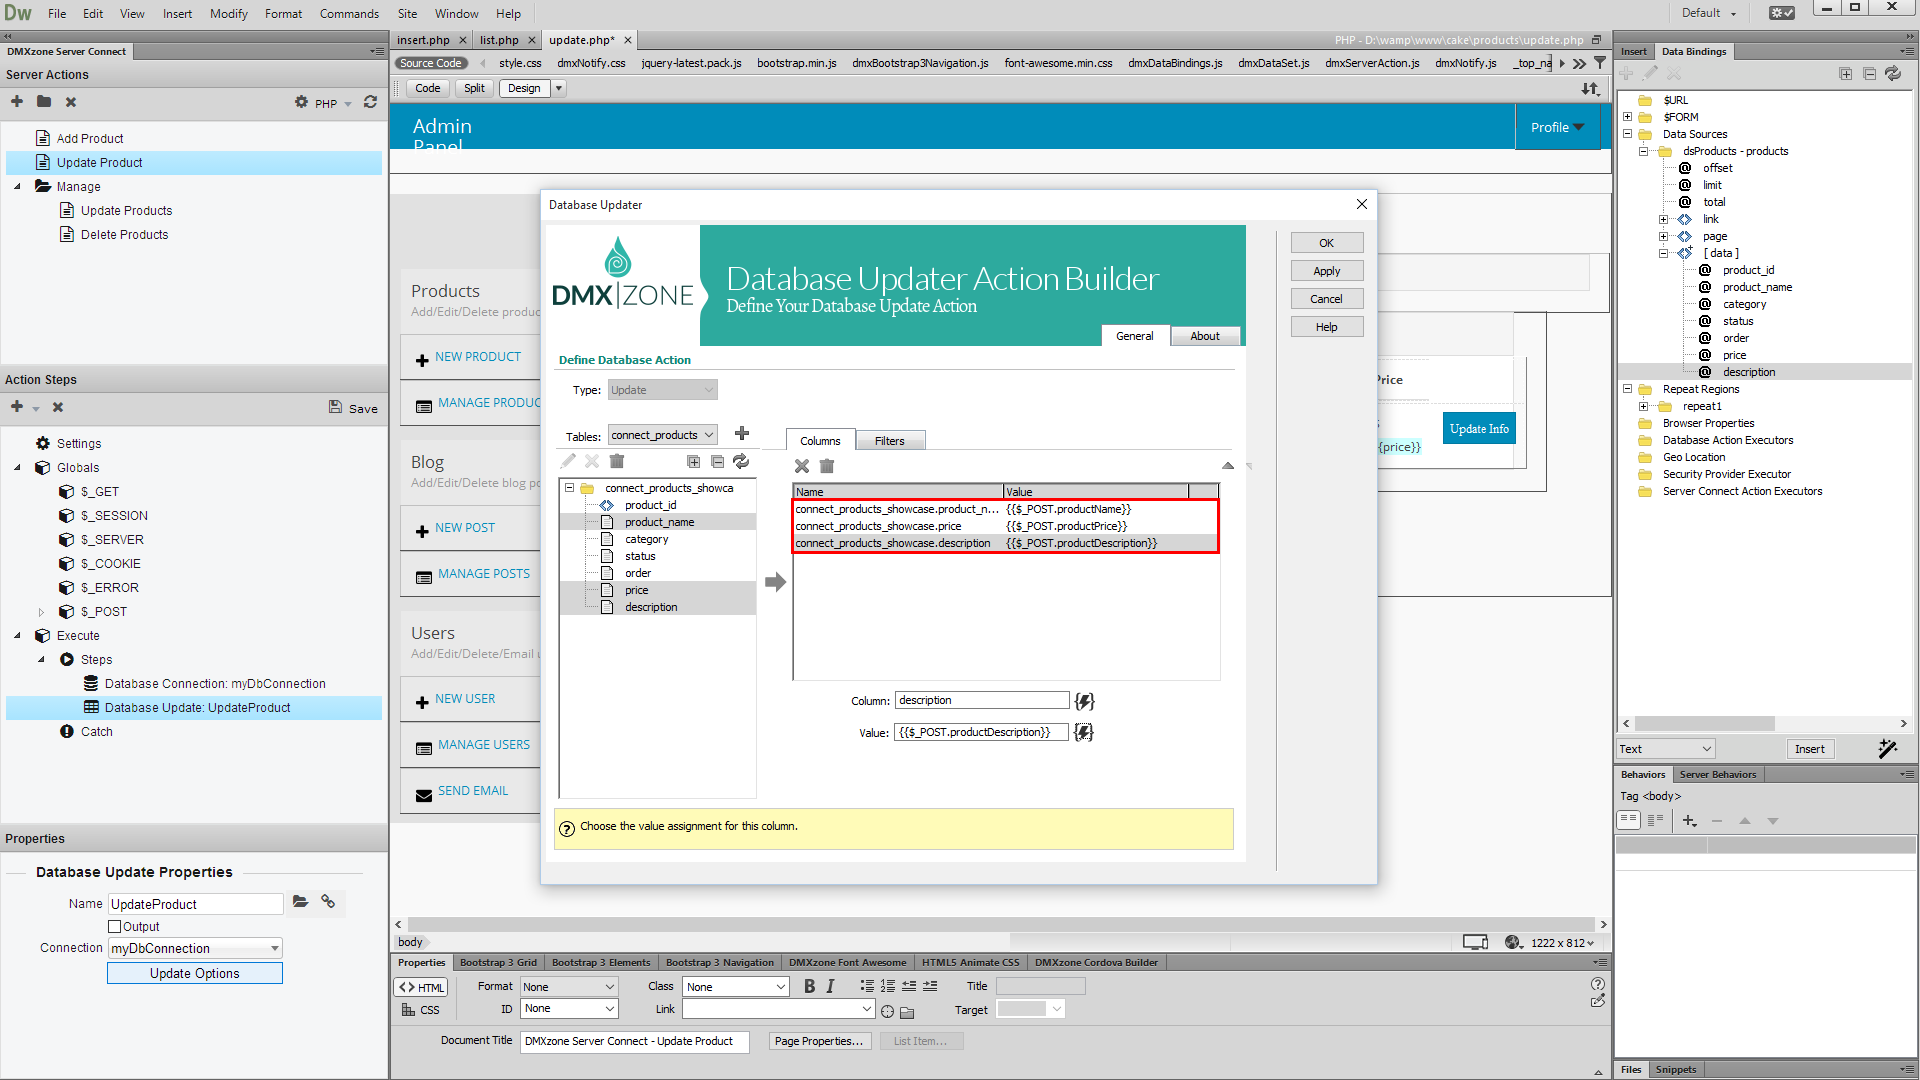Click the design view horizontal scrollbar

pyautogui.click(x=1000, y=925)
